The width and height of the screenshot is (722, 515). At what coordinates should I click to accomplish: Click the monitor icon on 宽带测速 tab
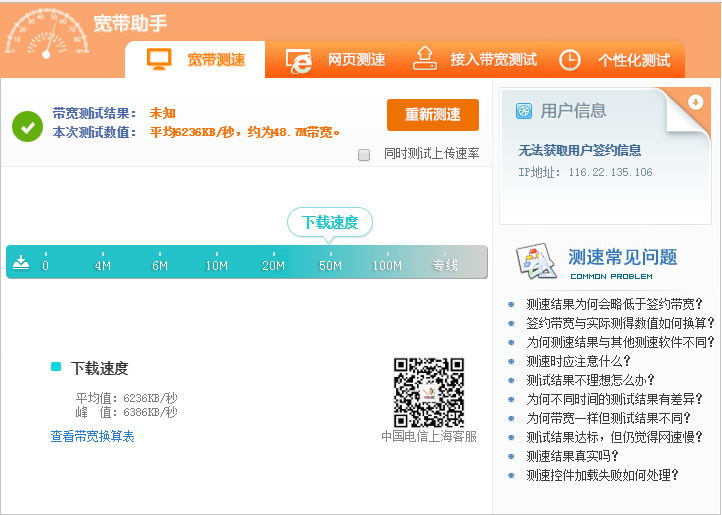159,59
